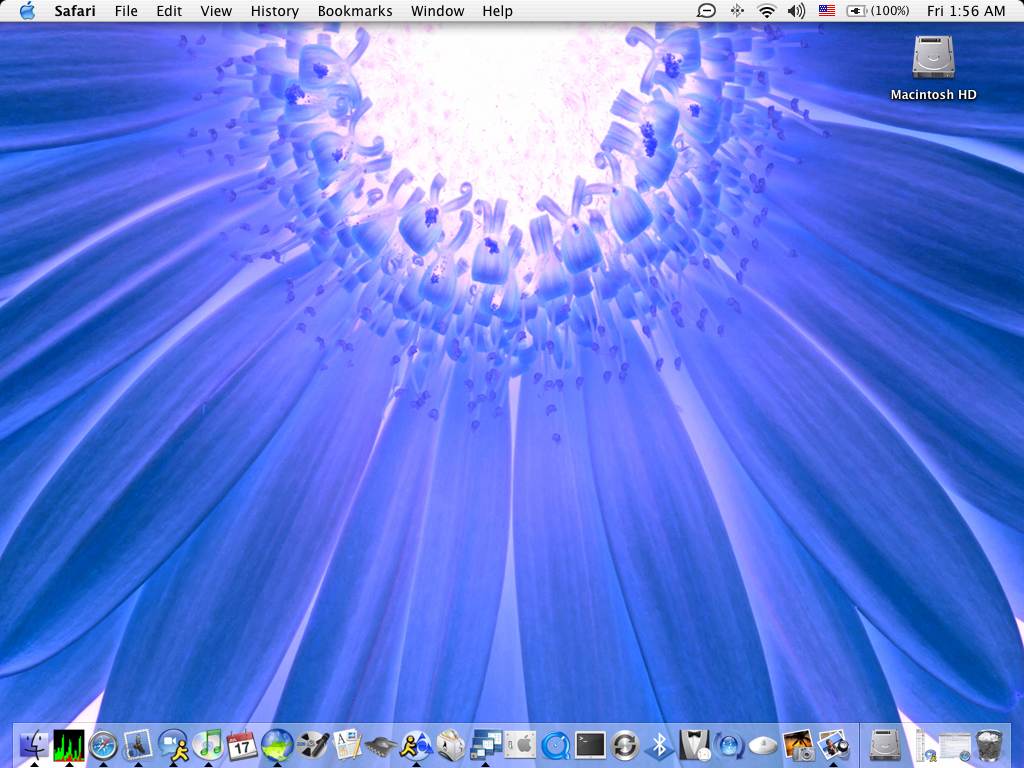Image resolution: width=1024 pixels, height=768 pixels.
Task: Restore the minimized tall window with AIM badge
Action: 924,746
